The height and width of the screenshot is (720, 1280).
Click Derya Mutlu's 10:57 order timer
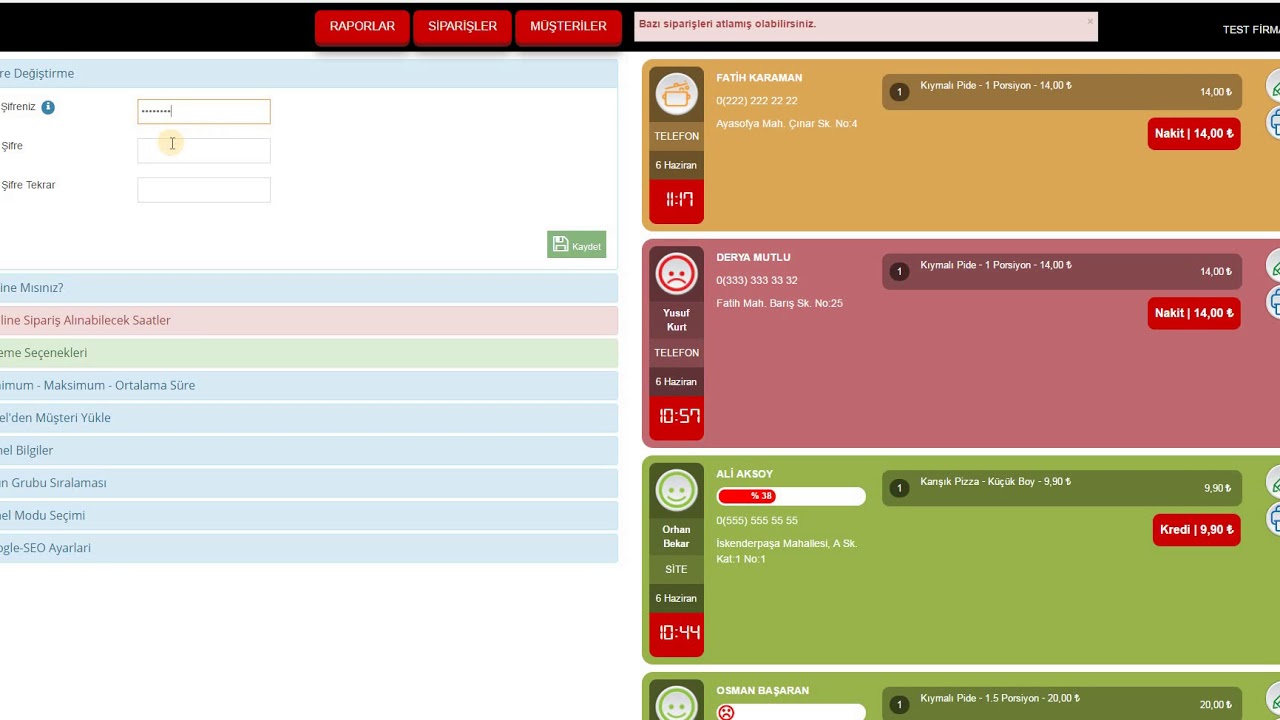point(677,417)
